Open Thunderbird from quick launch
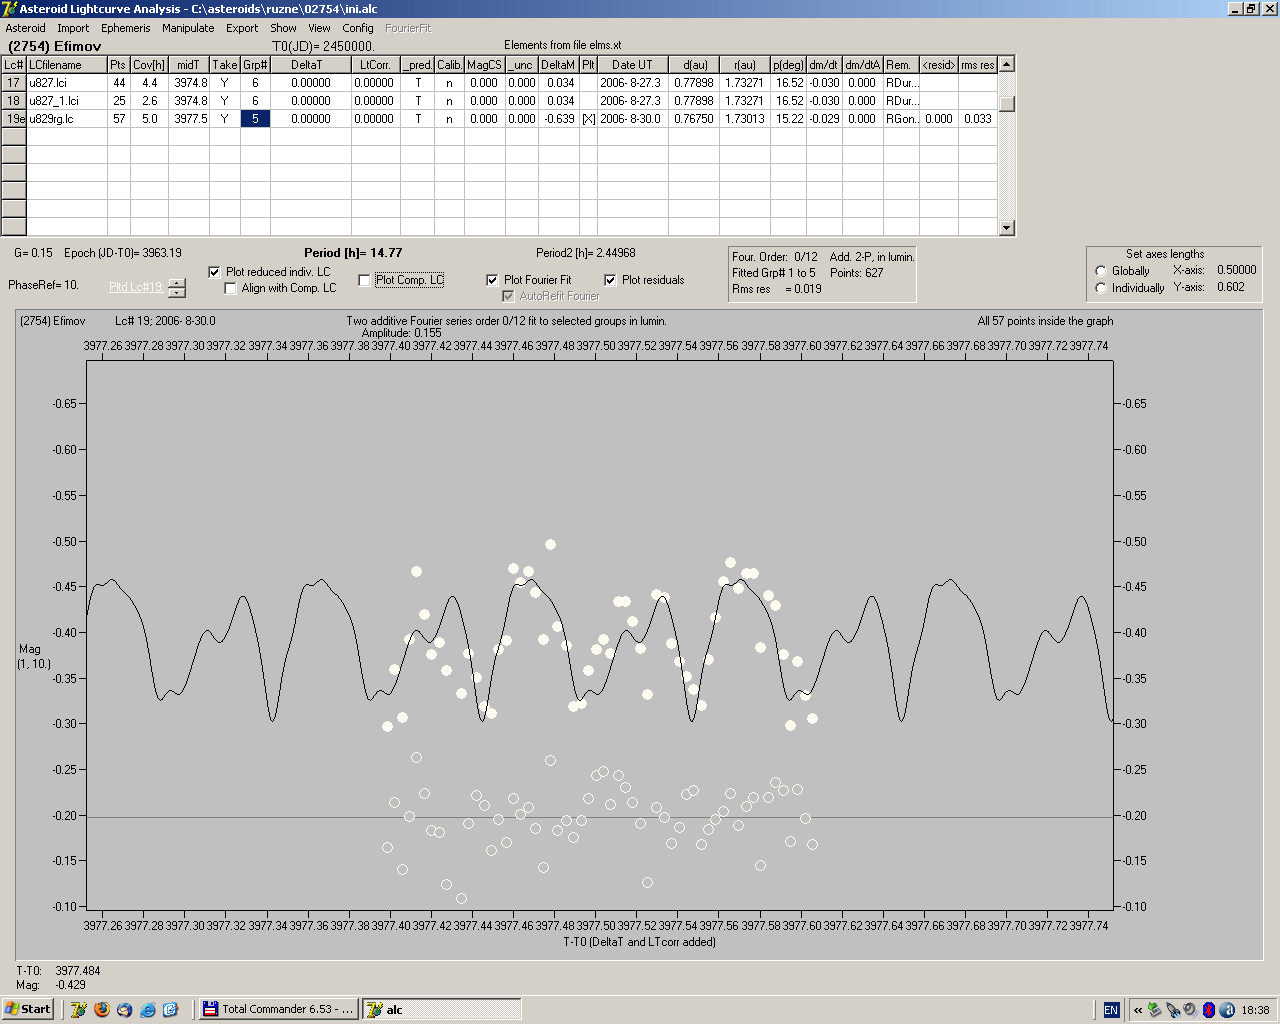Image resolution: width=1280 pixels, height=1024 pixels. pos(124,1010)
